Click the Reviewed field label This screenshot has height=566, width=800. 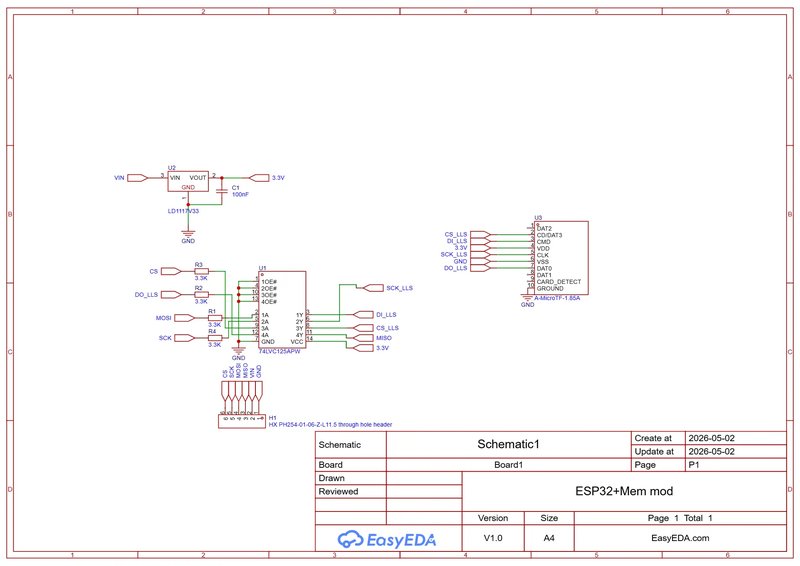pyautogui.click(x=338, y=491)
